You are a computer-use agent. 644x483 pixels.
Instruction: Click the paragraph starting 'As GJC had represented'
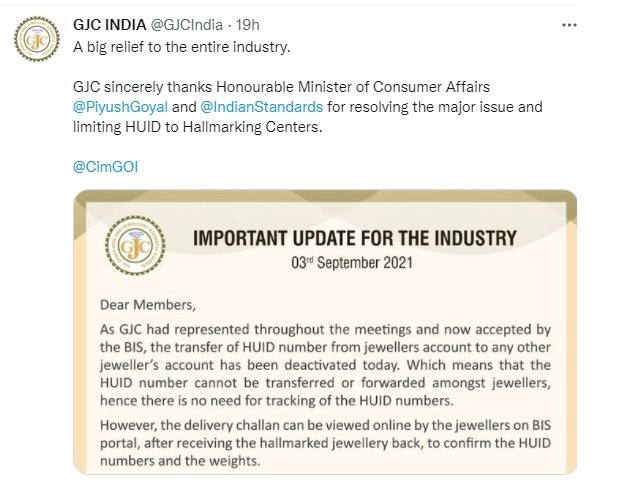tap(325, 365)
